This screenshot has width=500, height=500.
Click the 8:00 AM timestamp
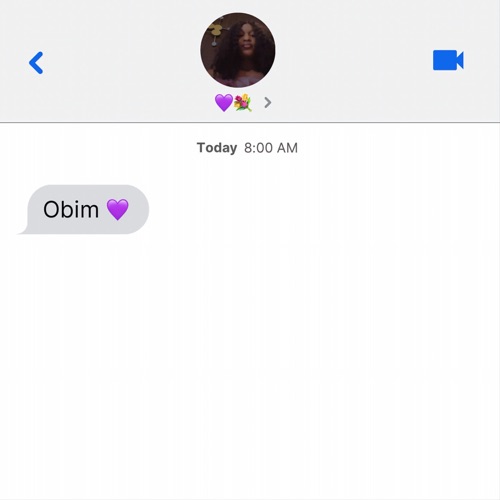point(271,148)
